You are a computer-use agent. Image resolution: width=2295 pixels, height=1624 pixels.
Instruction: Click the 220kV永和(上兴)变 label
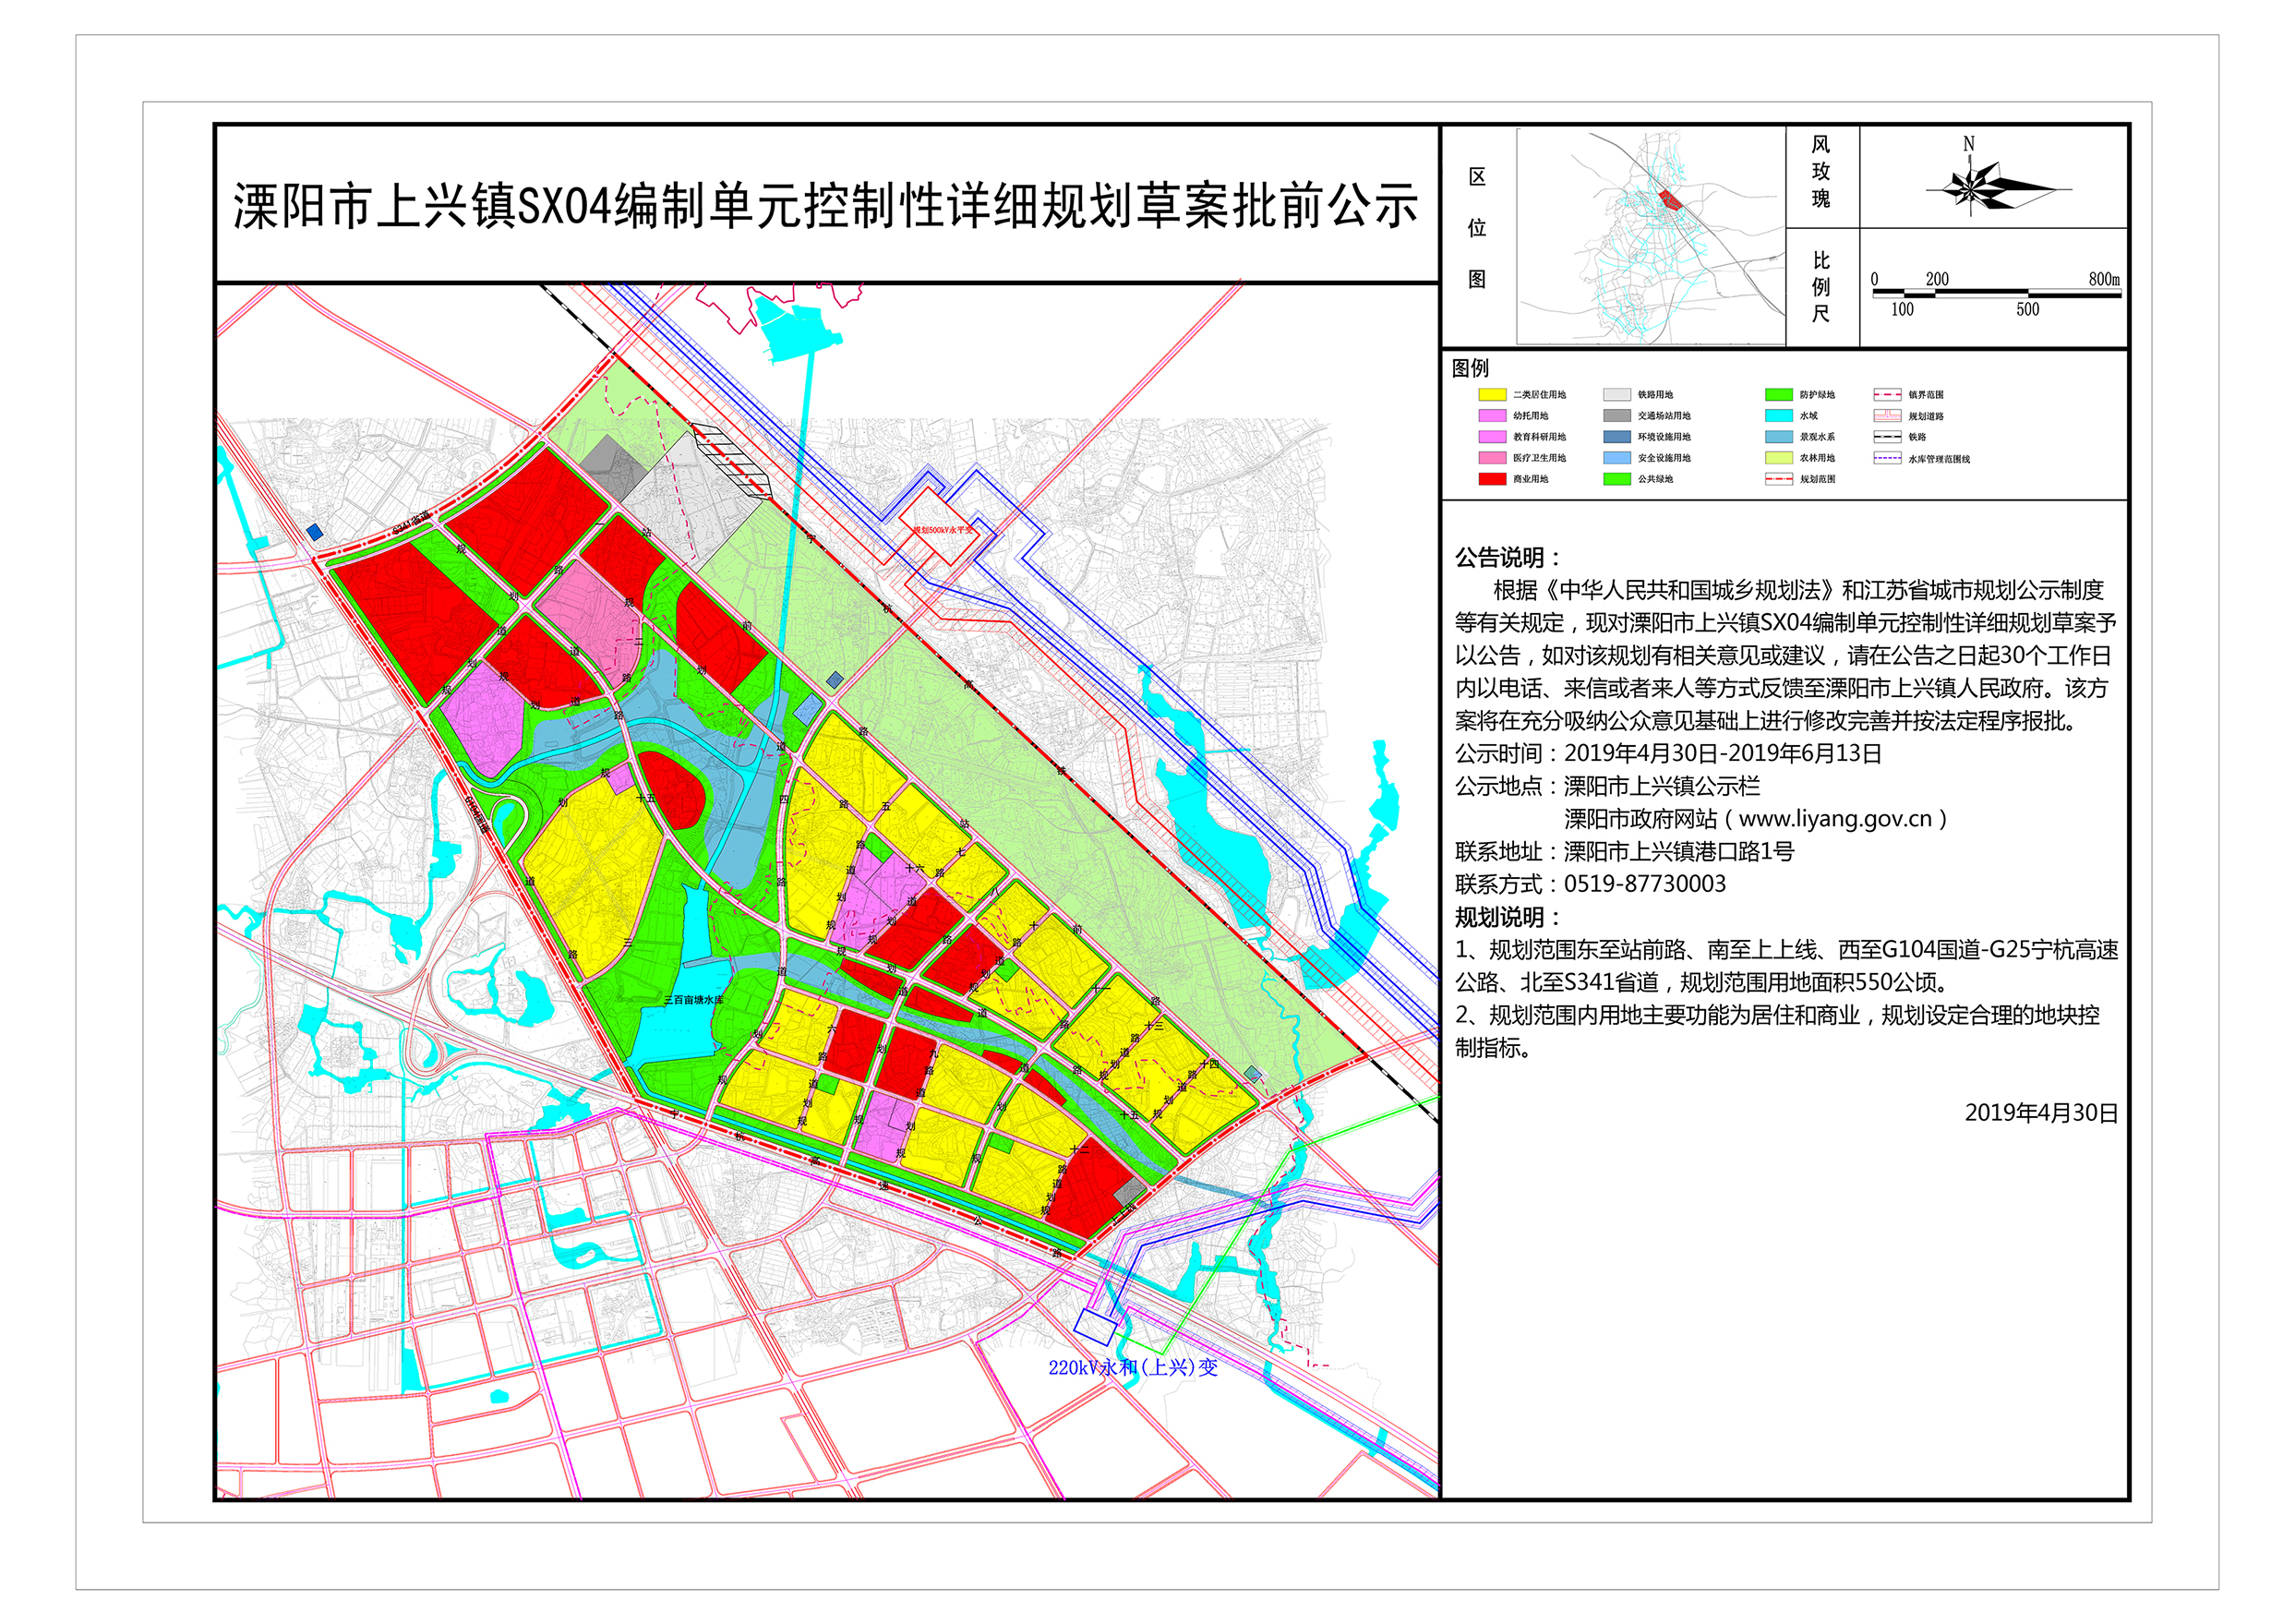[1132, 1367]
